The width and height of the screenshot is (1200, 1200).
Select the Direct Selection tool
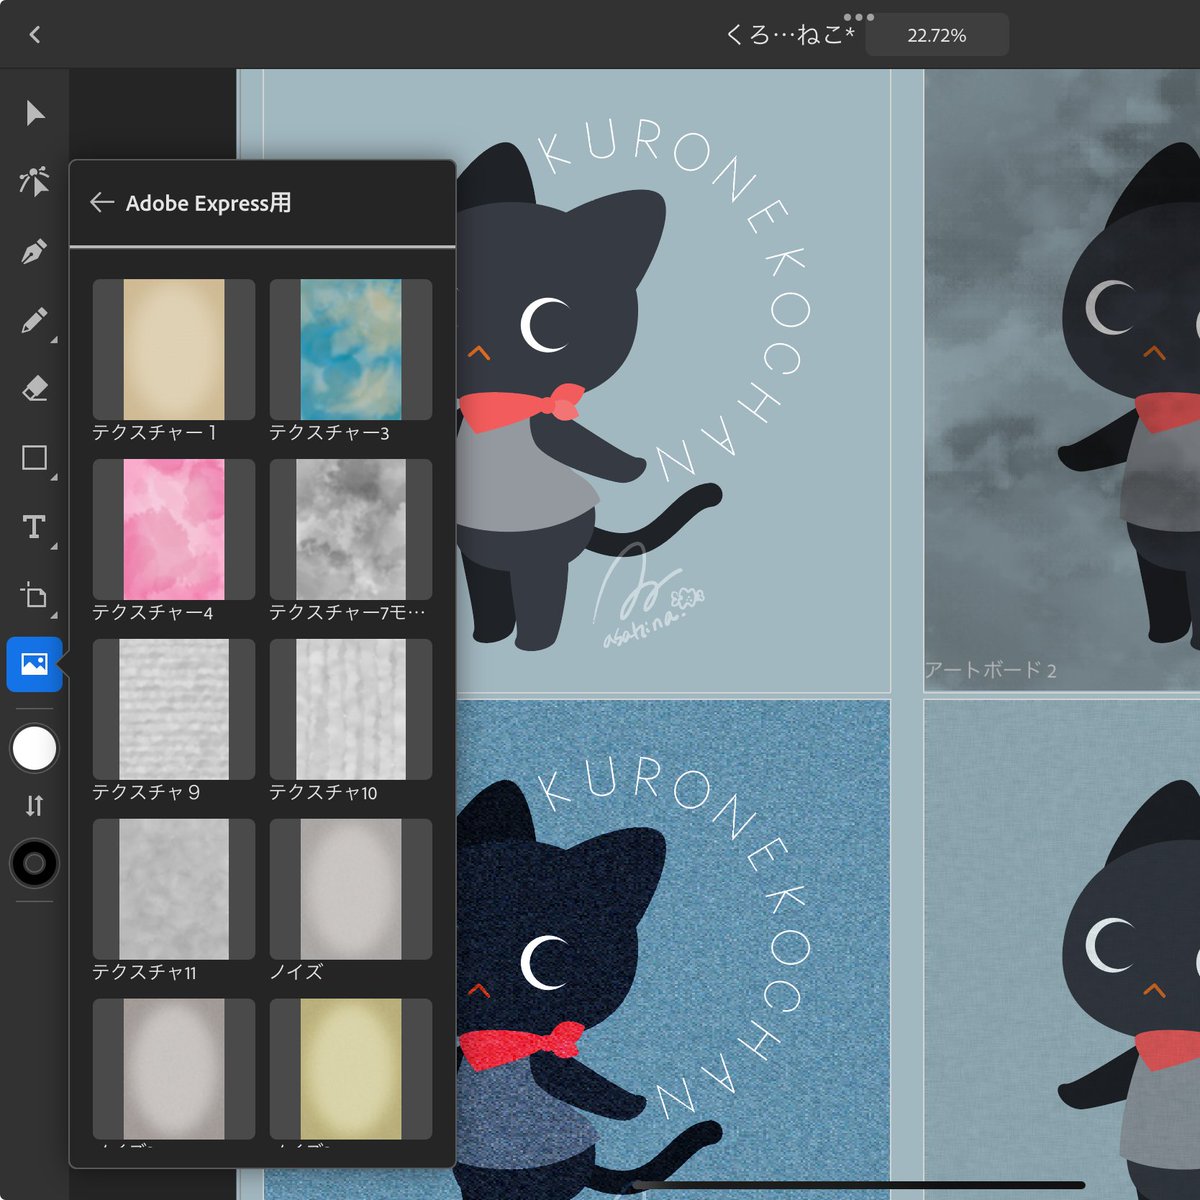coord(35,182)
